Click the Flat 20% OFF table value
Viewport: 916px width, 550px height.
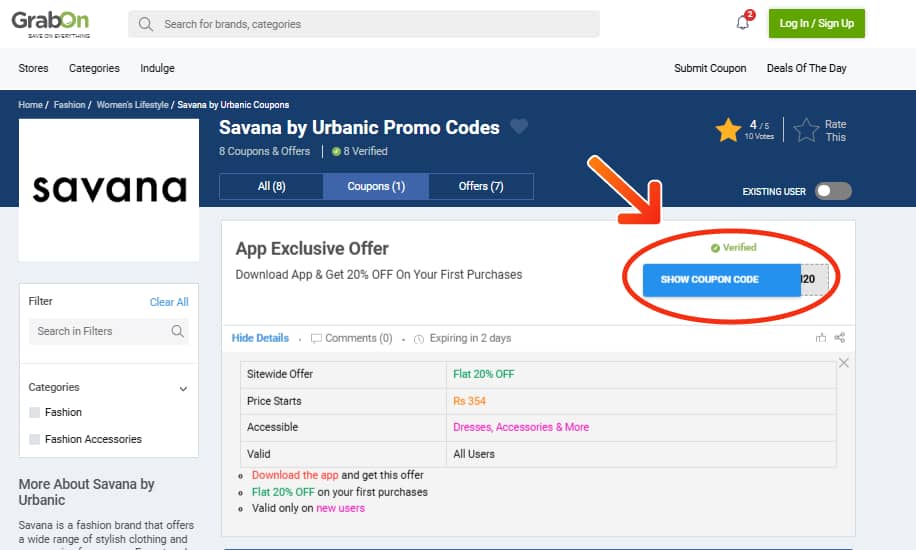pyautogui.click(x=484, y=374)
